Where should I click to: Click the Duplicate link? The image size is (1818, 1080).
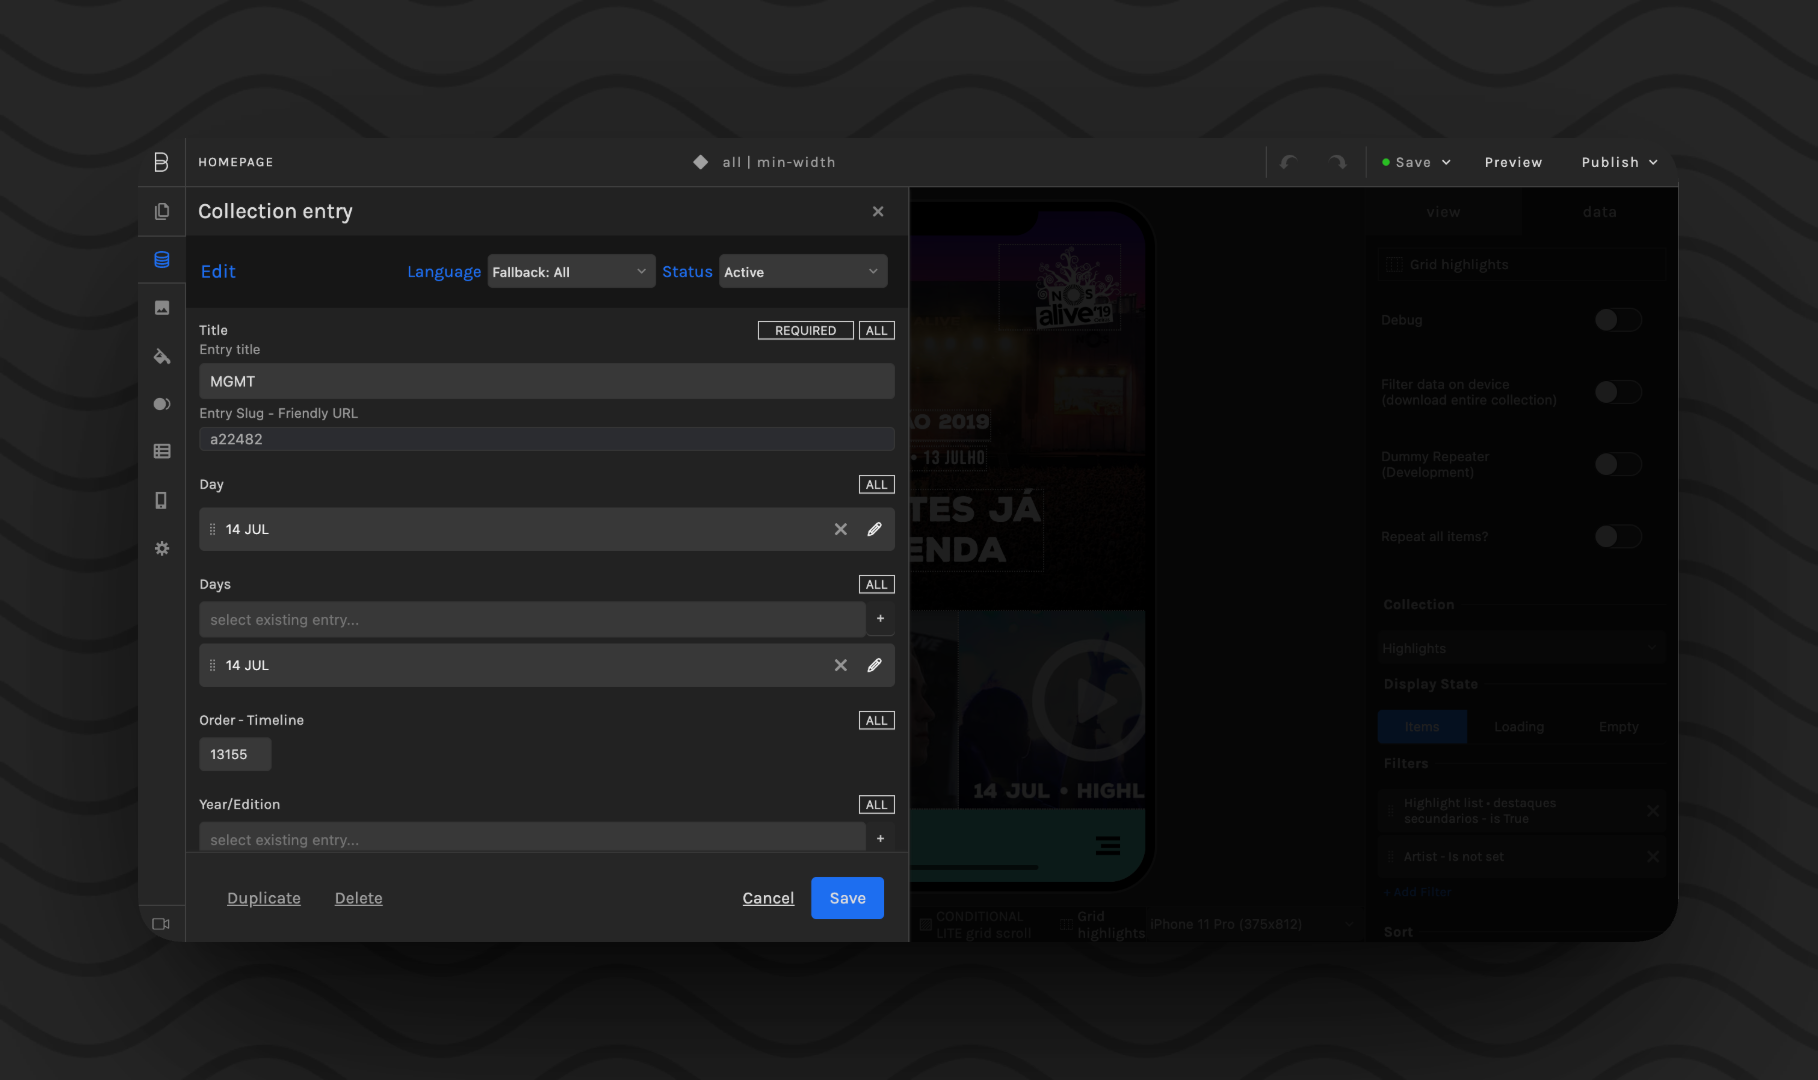264,898
